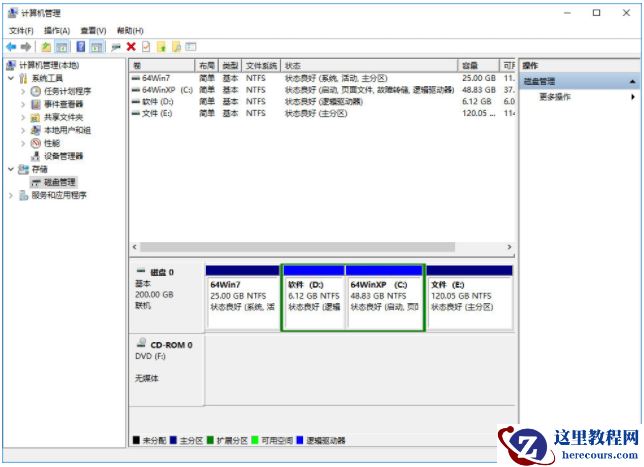This screenshot has height=467, width=644.
Task: Click the 共享文件夹 icon
Action: (x=36, y=117)
